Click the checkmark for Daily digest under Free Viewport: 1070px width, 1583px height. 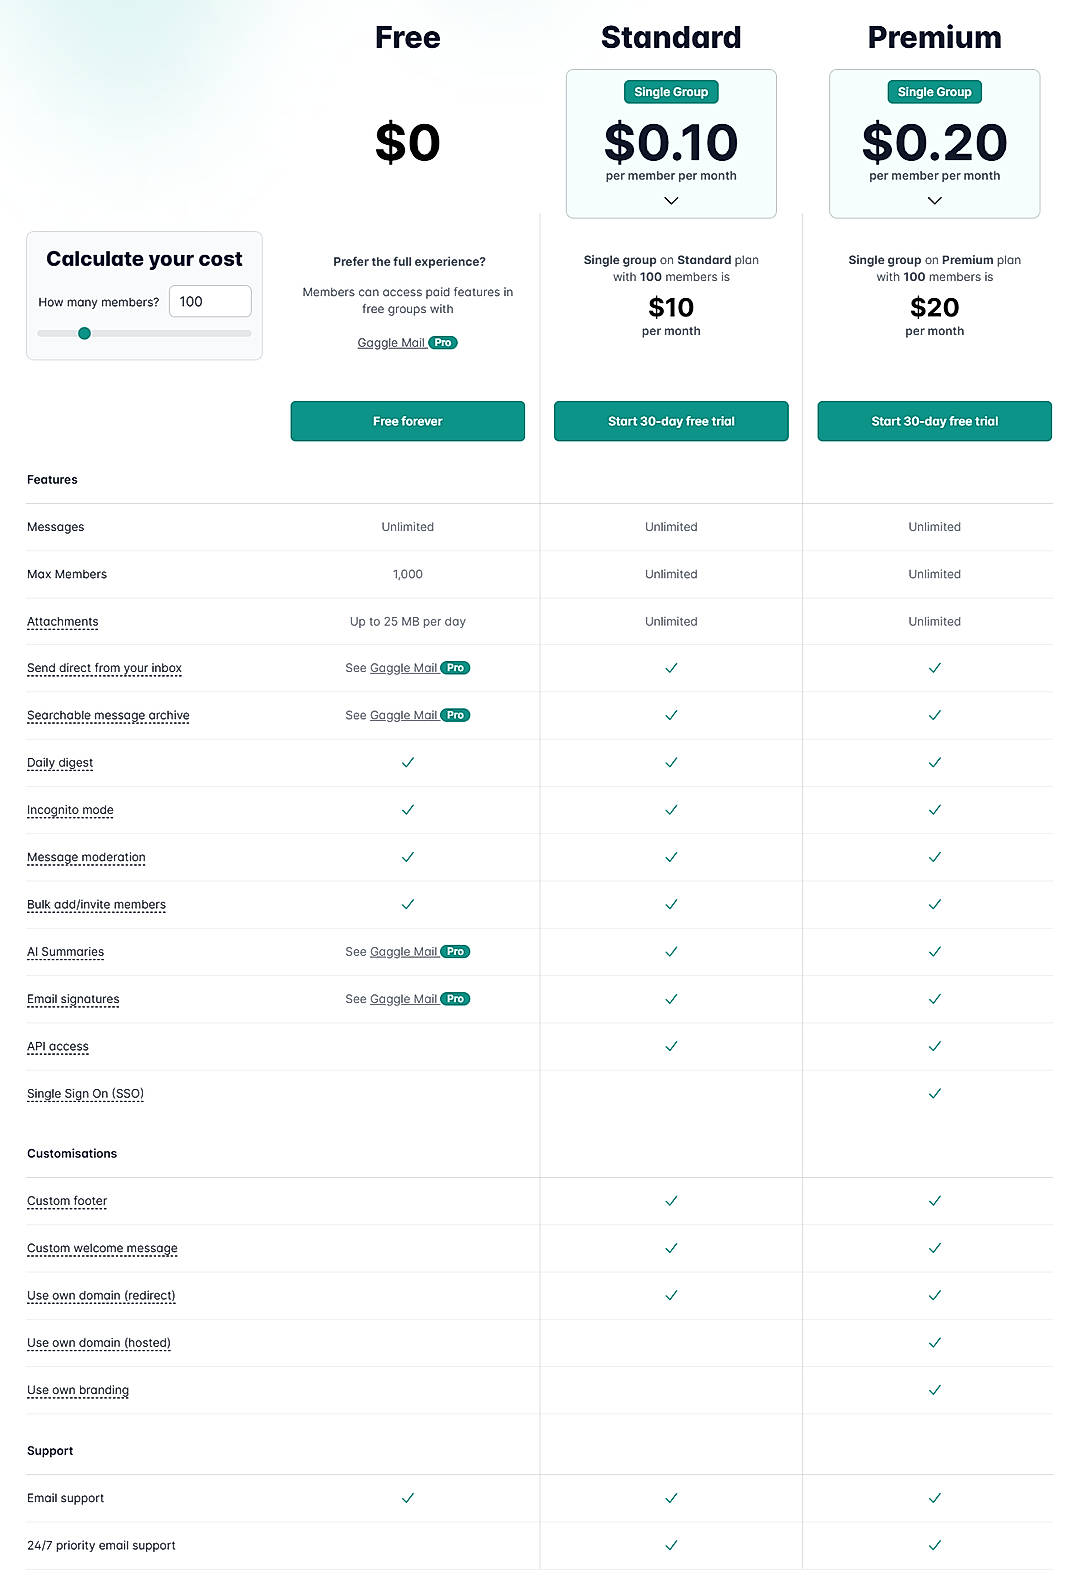coord(407,762)
